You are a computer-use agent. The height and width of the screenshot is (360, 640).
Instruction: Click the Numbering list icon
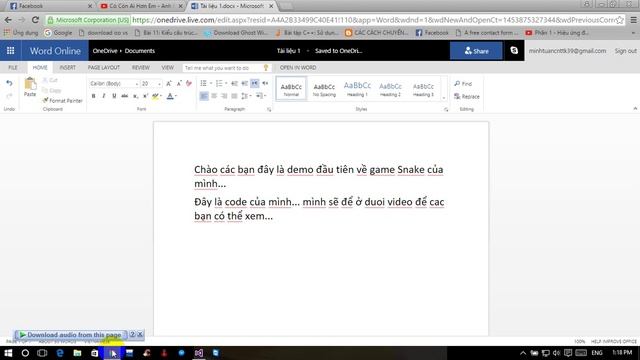click(219, 83)
